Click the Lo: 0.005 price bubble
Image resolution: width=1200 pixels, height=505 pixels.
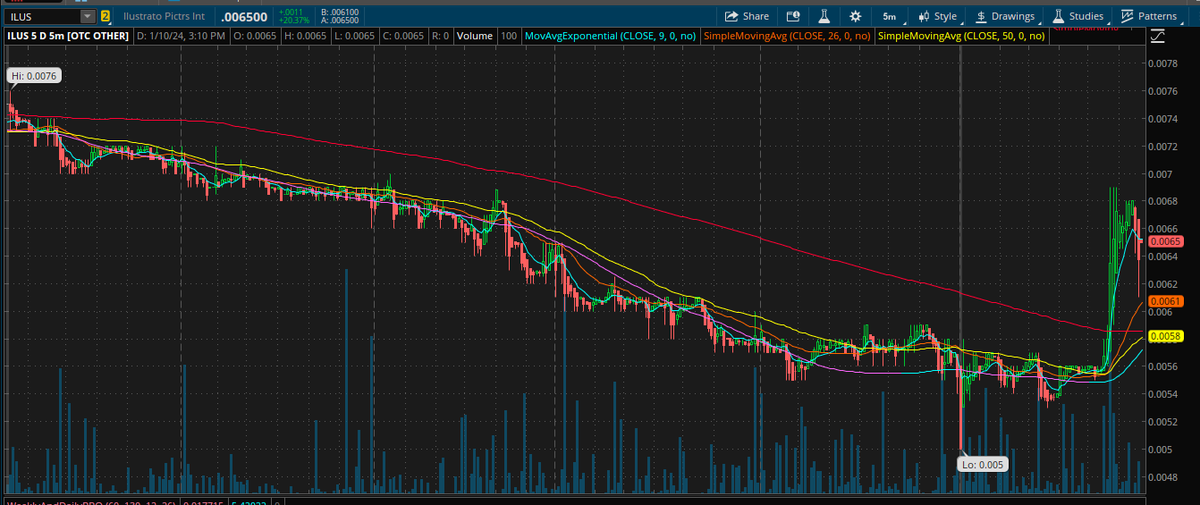pos(982,465)
